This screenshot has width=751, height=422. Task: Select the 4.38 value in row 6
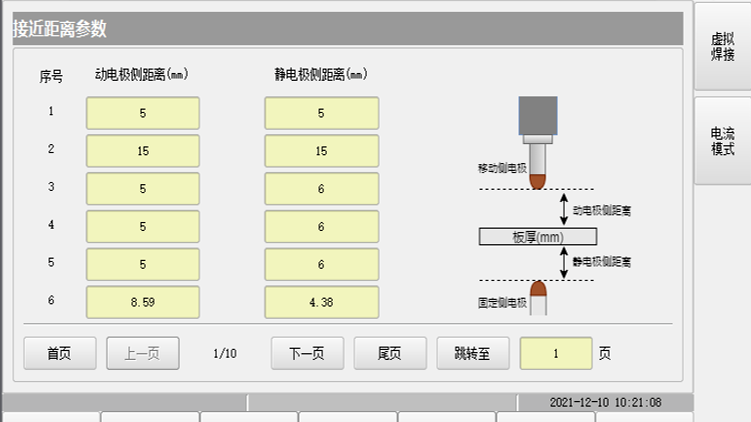pyautogui.click(x=321, y=301)
